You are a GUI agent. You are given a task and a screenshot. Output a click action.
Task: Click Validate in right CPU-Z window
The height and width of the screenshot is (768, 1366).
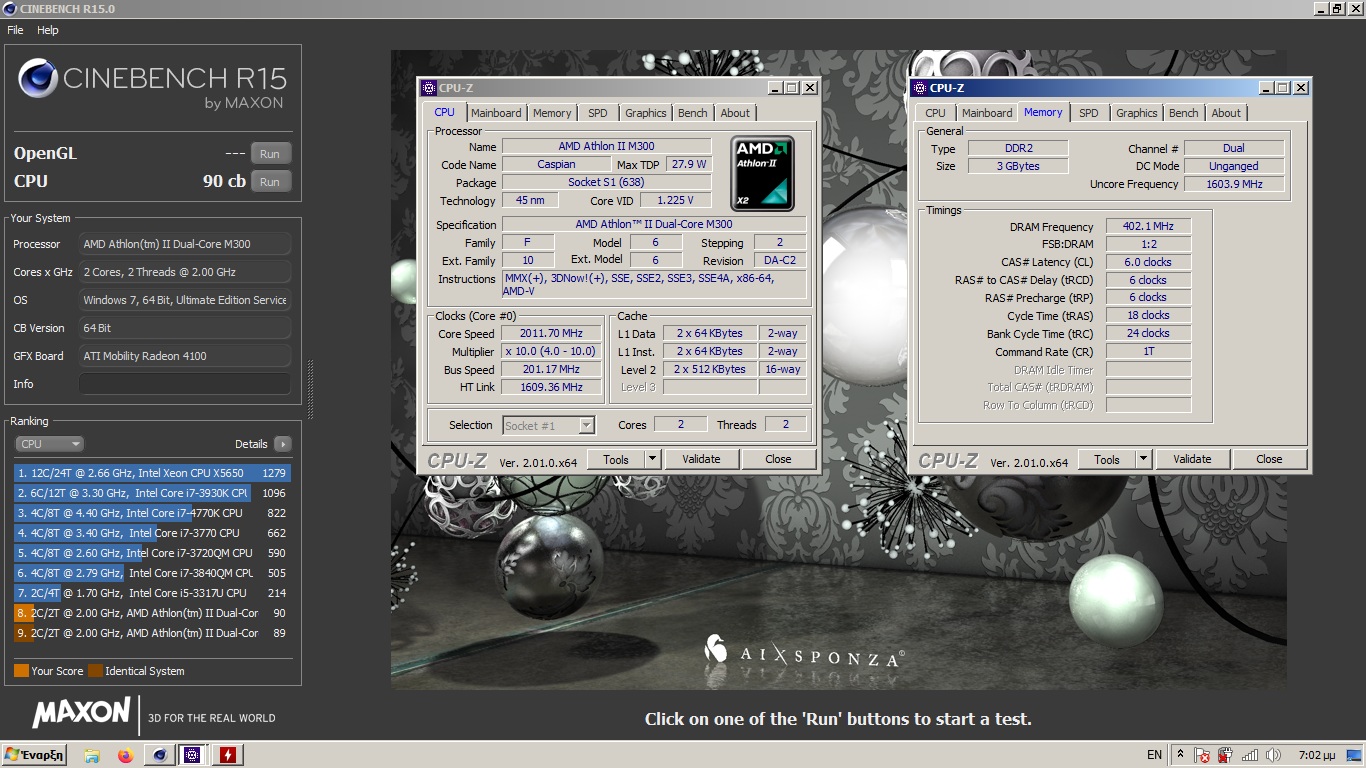[1192, 459]
